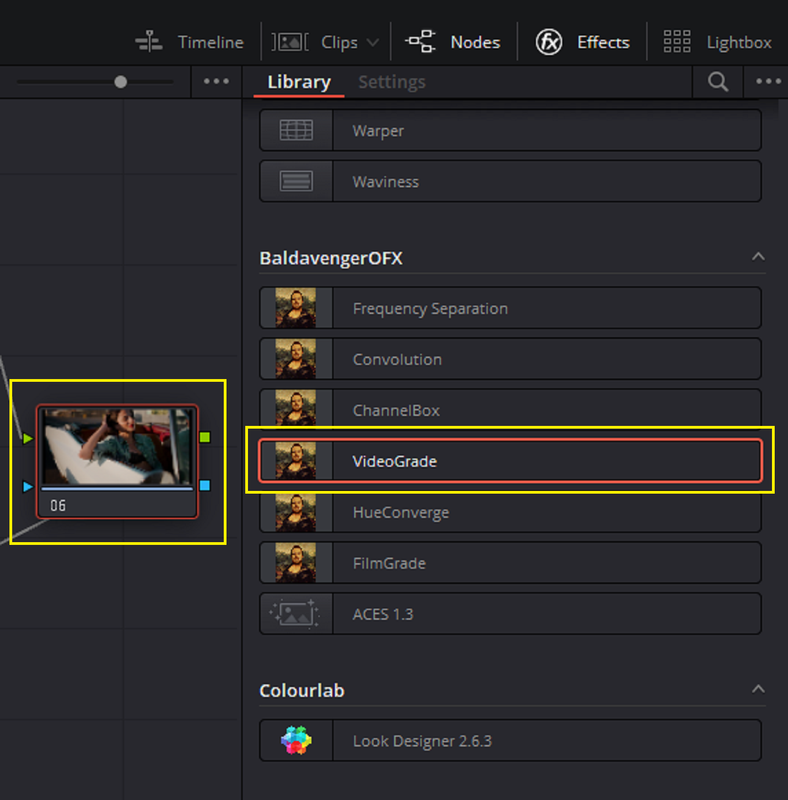Viewport: 788px width, 800px height.
Task: Click the Waviness lines icon
Action: click(x=296, y=181)
